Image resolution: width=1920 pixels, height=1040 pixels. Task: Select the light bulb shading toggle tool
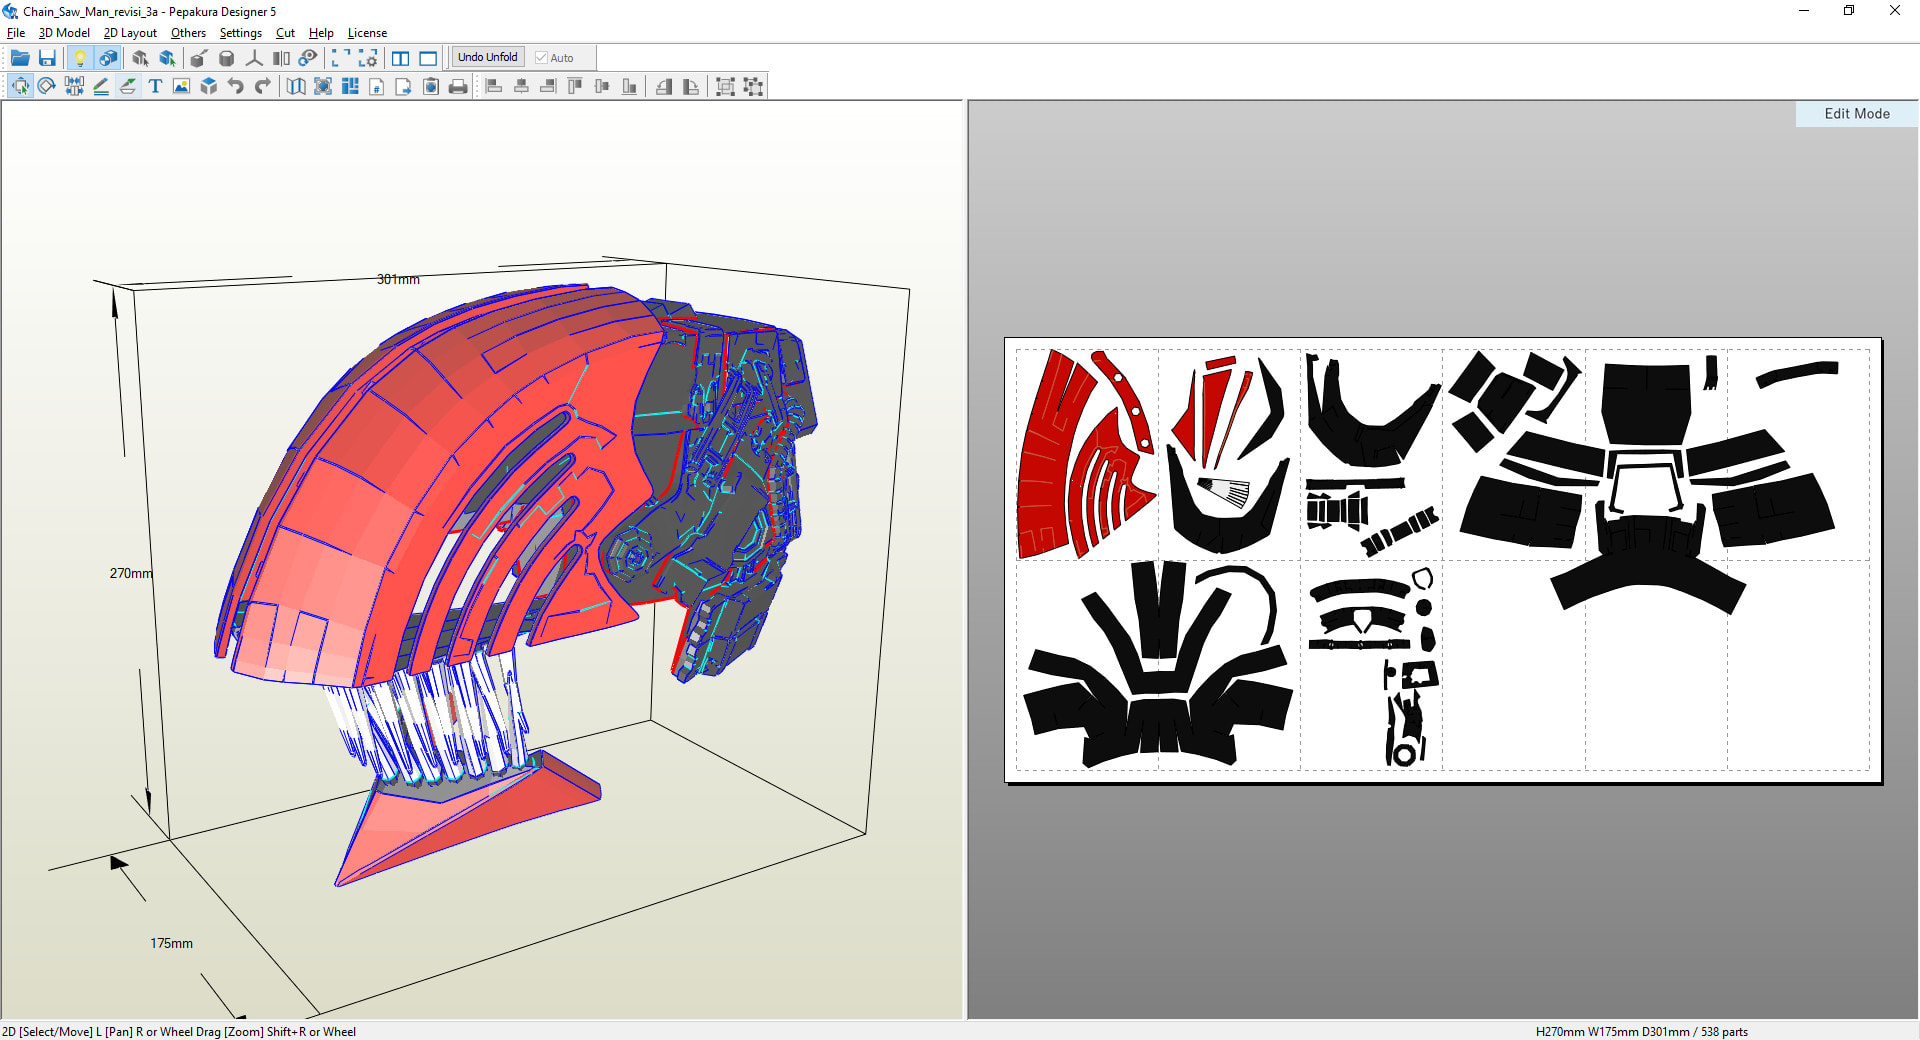click(x=81, y=57)
